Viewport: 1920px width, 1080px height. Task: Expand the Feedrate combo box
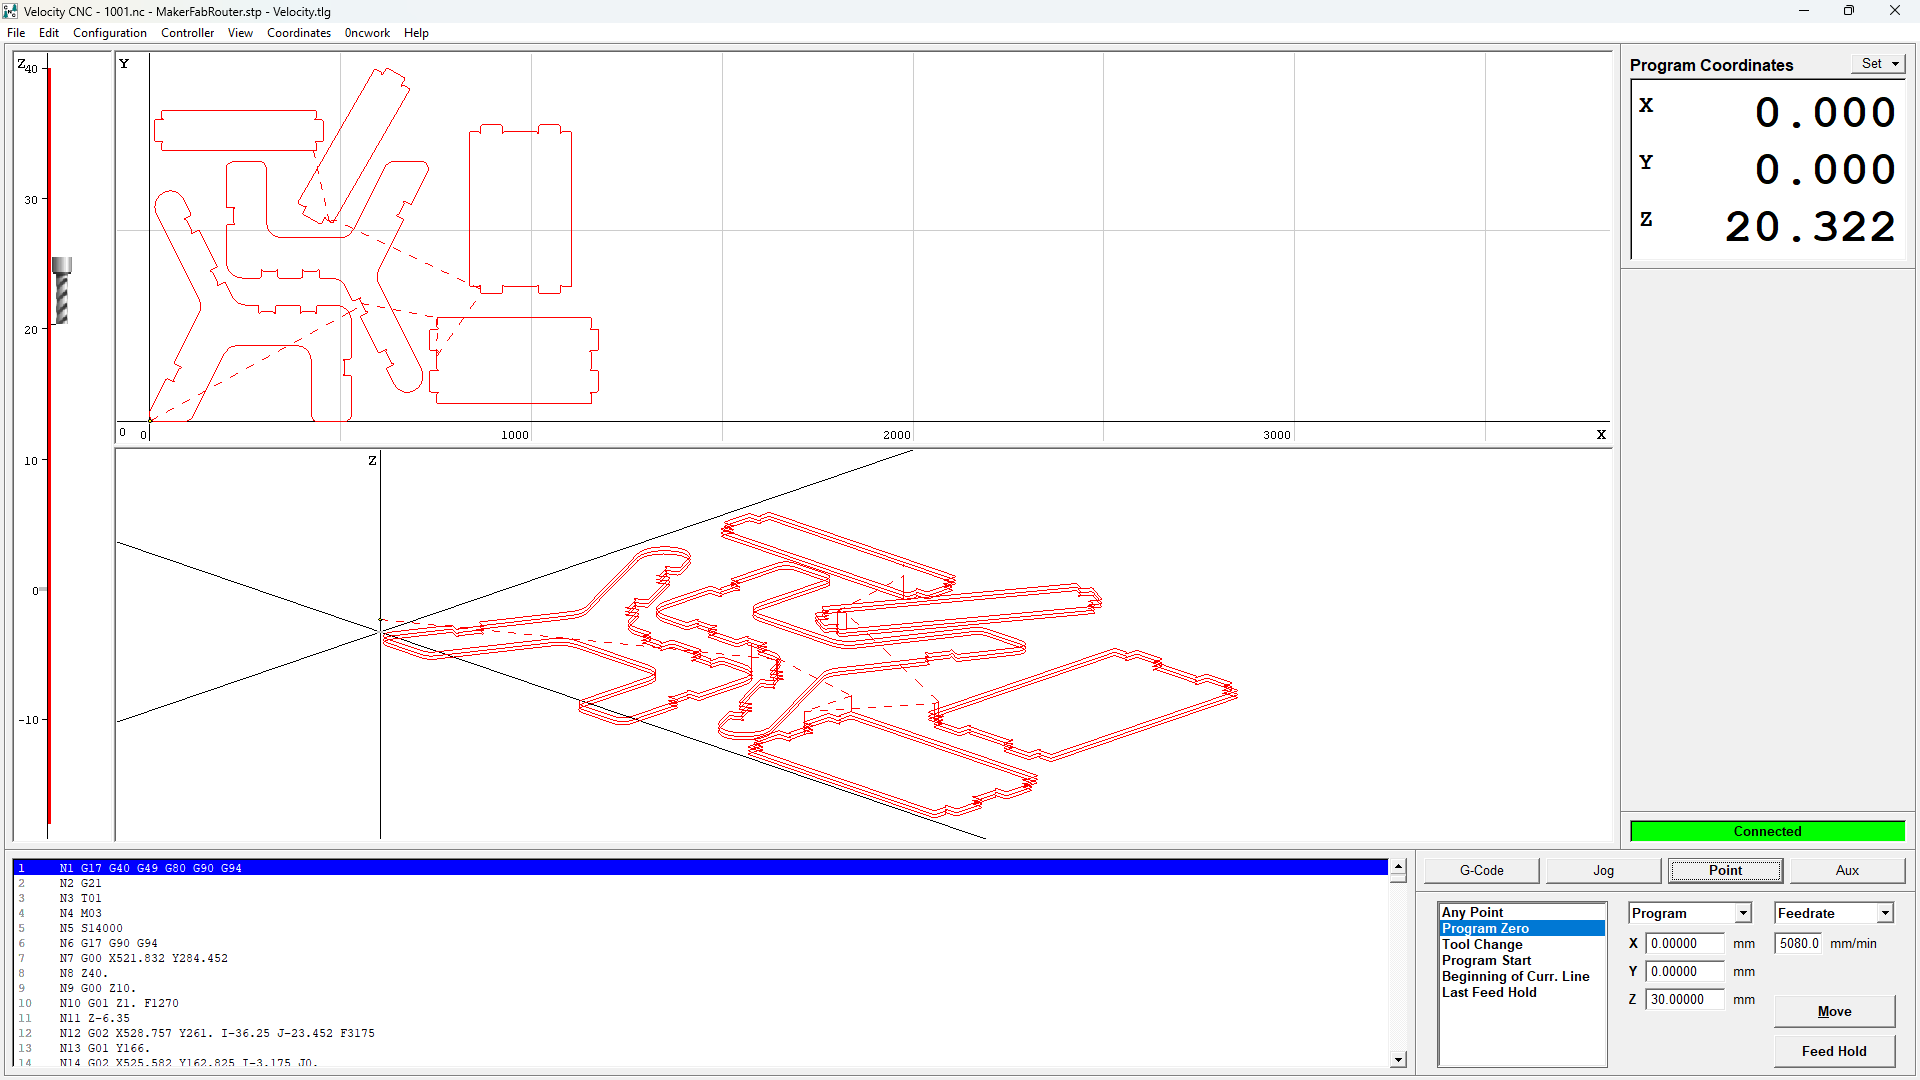pyautogui.click(x=1885, y=913)
